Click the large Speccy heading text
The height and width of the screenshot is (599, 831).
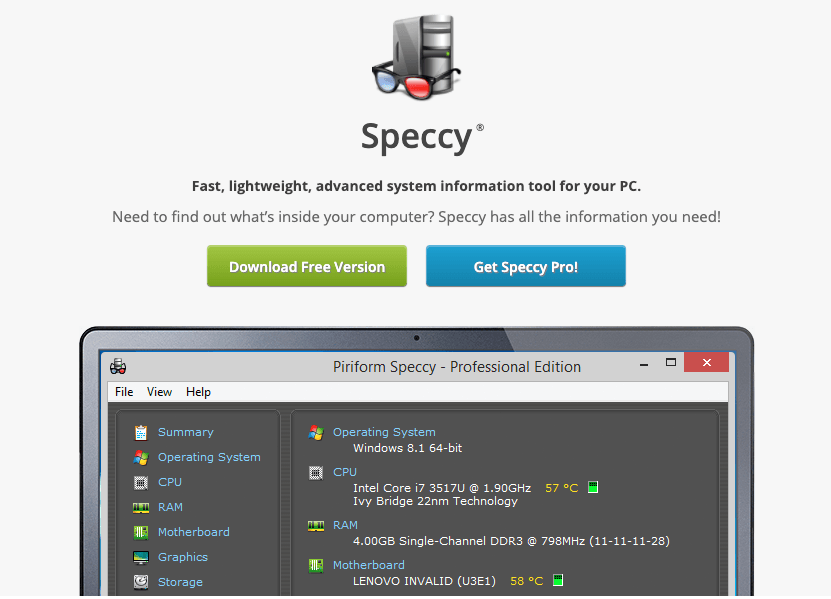pyautogui.click(x=417, y=137)
